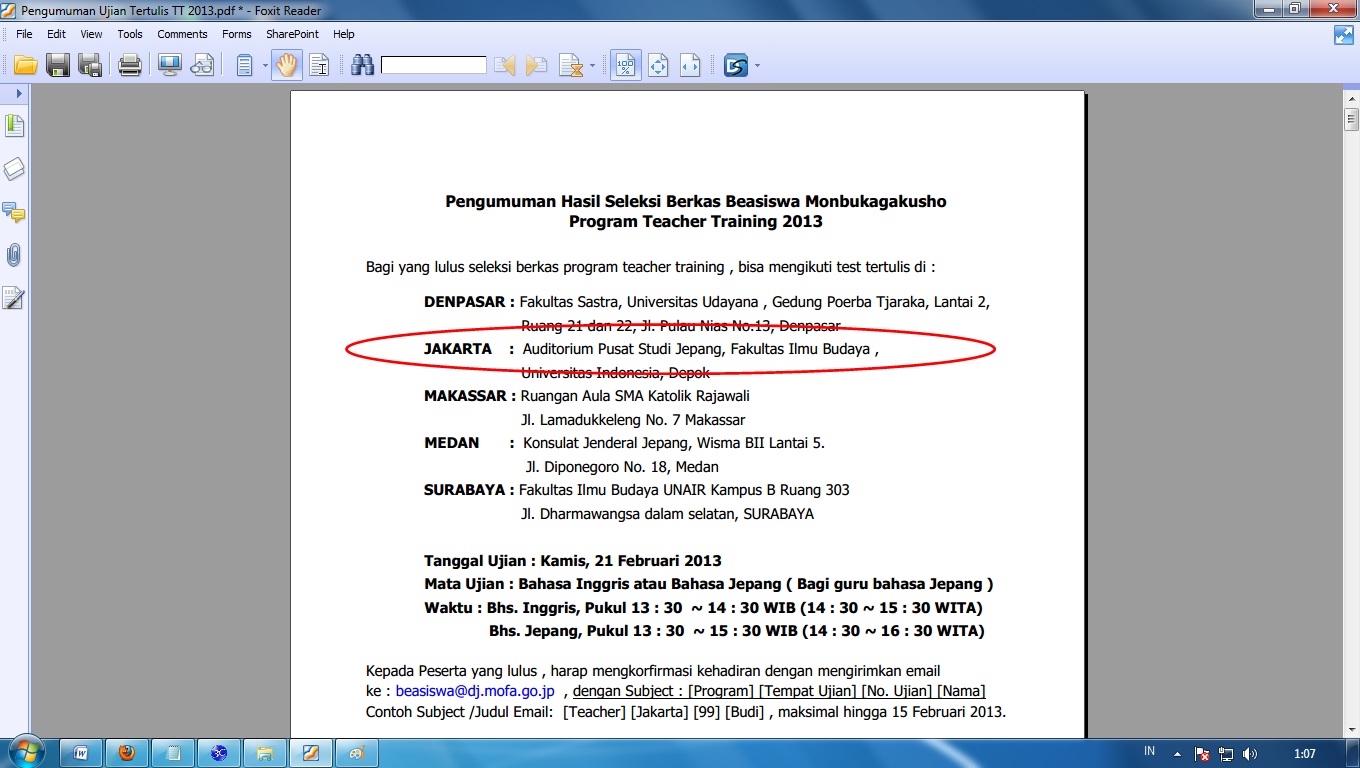Open the Bookmarks panel in sidebar
This screenshot has height=768, width=1360.
[x=14, y=126]
